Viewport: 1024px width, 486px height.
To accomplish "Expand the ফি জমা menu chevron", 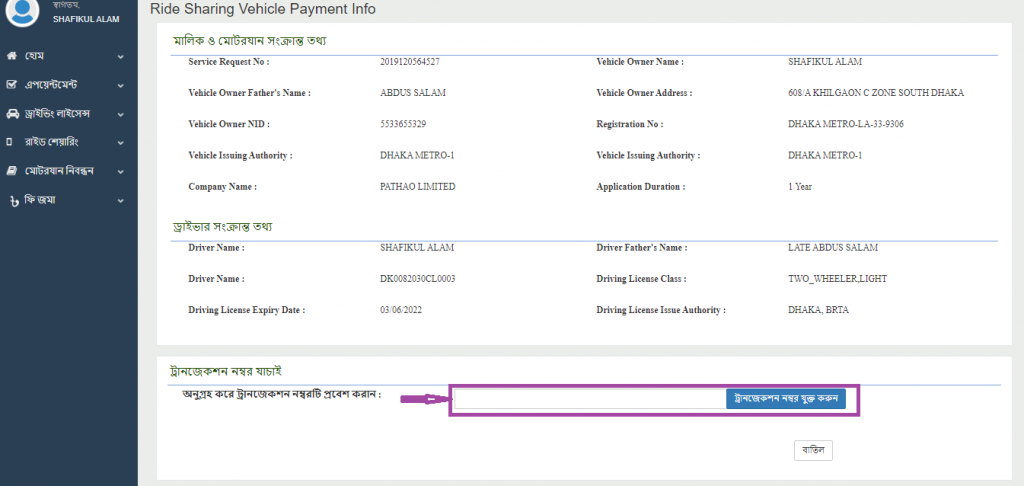I will [x=120, y=201].
